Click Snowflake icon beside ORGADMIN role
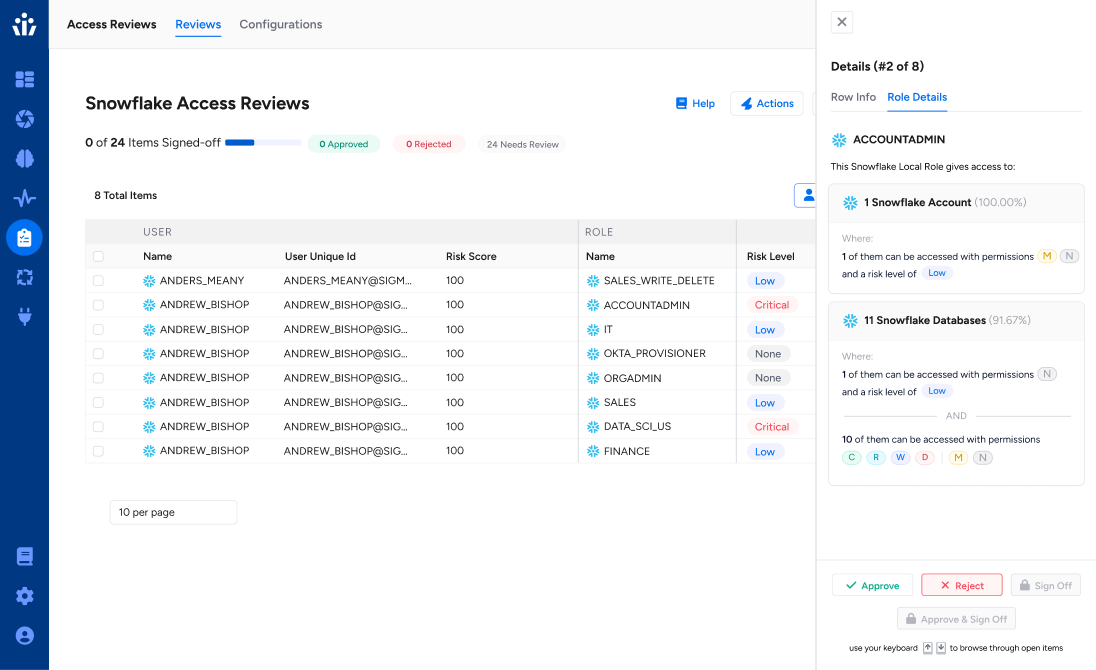1096x670 pixels. 593,378
